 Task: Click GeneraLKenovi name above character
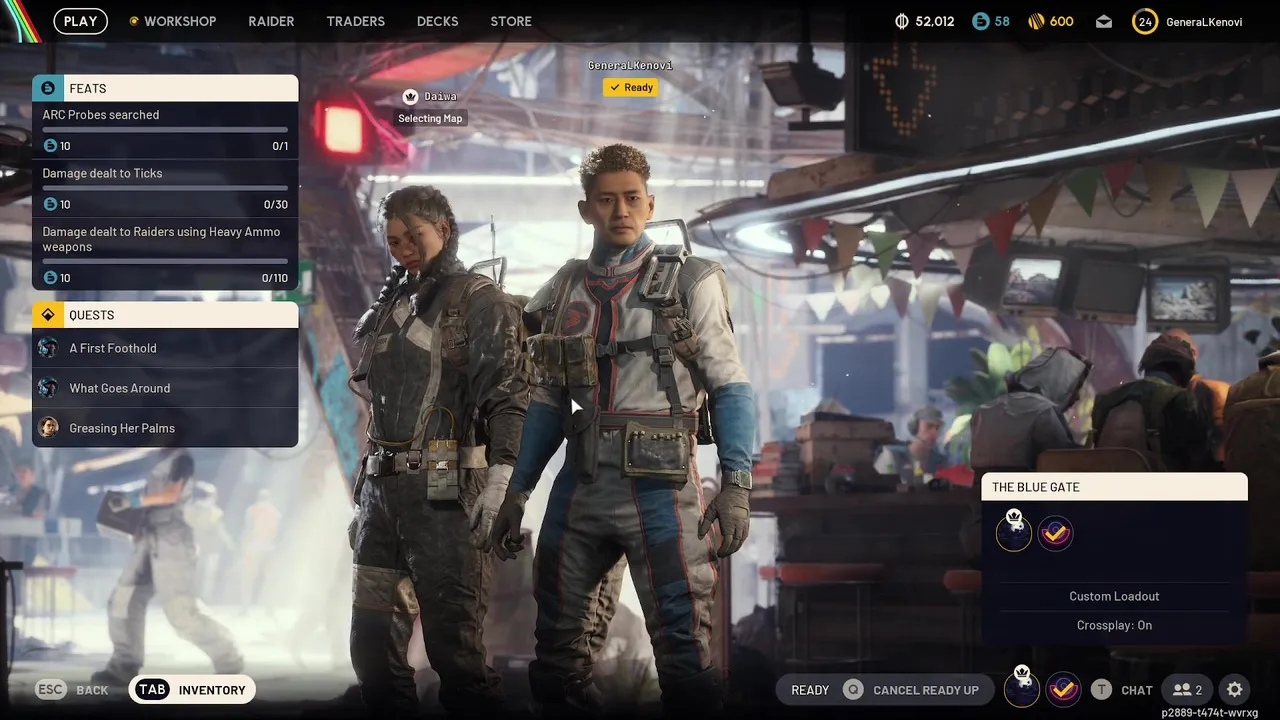pyautogui.click(x=630, y=65)
